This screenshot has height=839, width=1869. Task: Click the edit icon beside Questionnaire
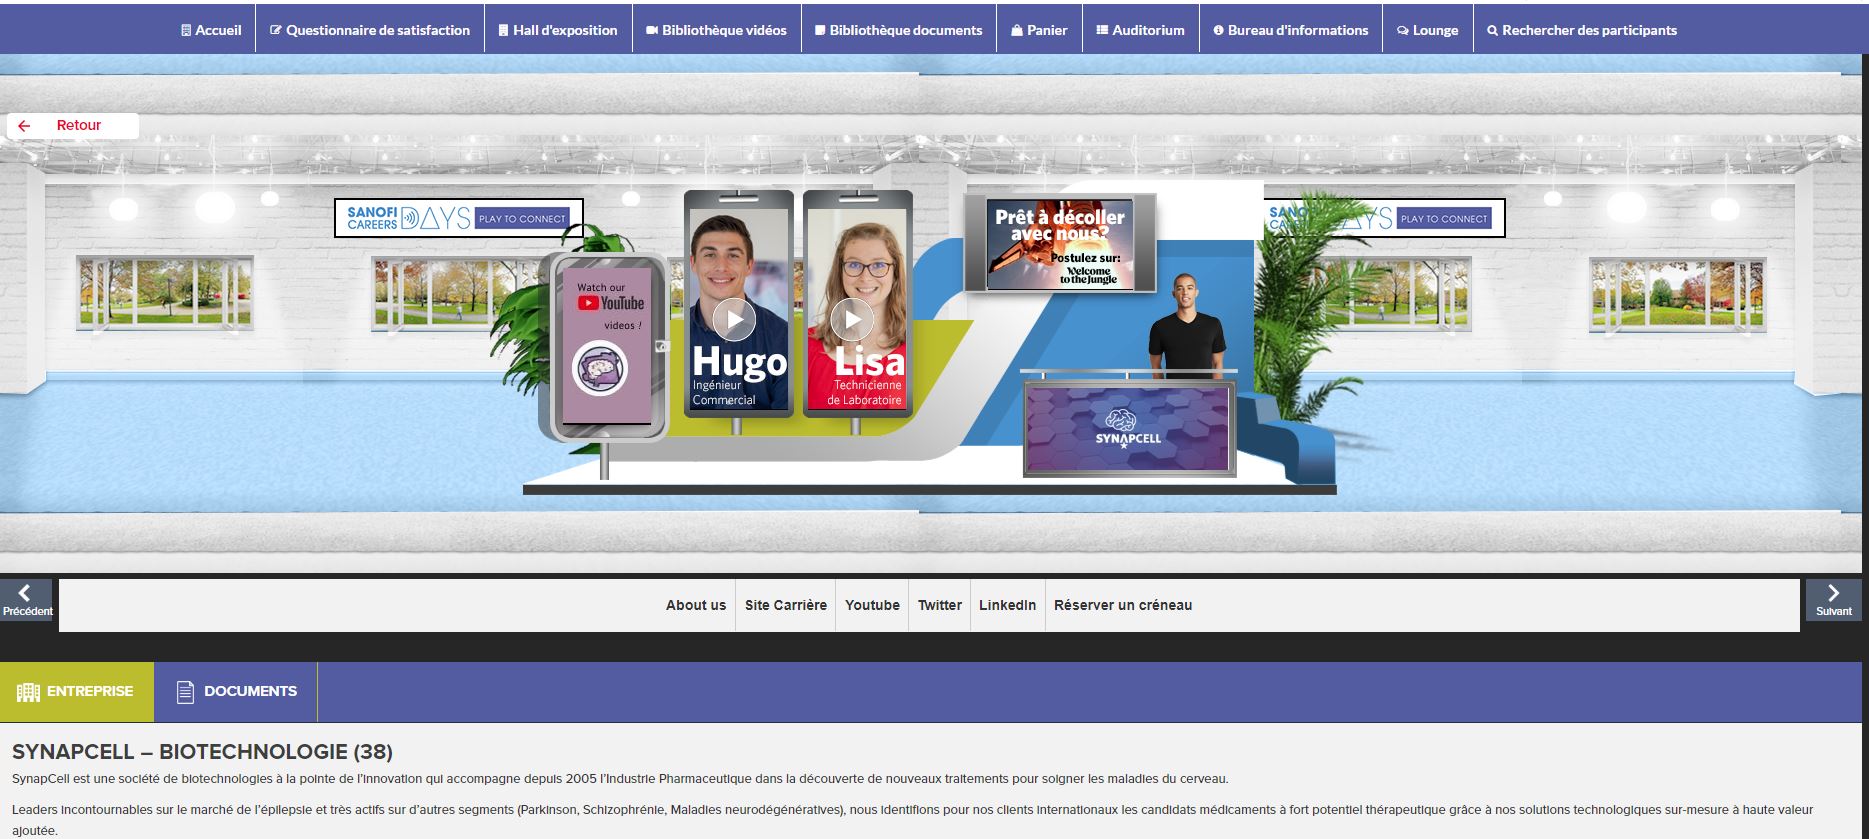(x=276, y=30)
